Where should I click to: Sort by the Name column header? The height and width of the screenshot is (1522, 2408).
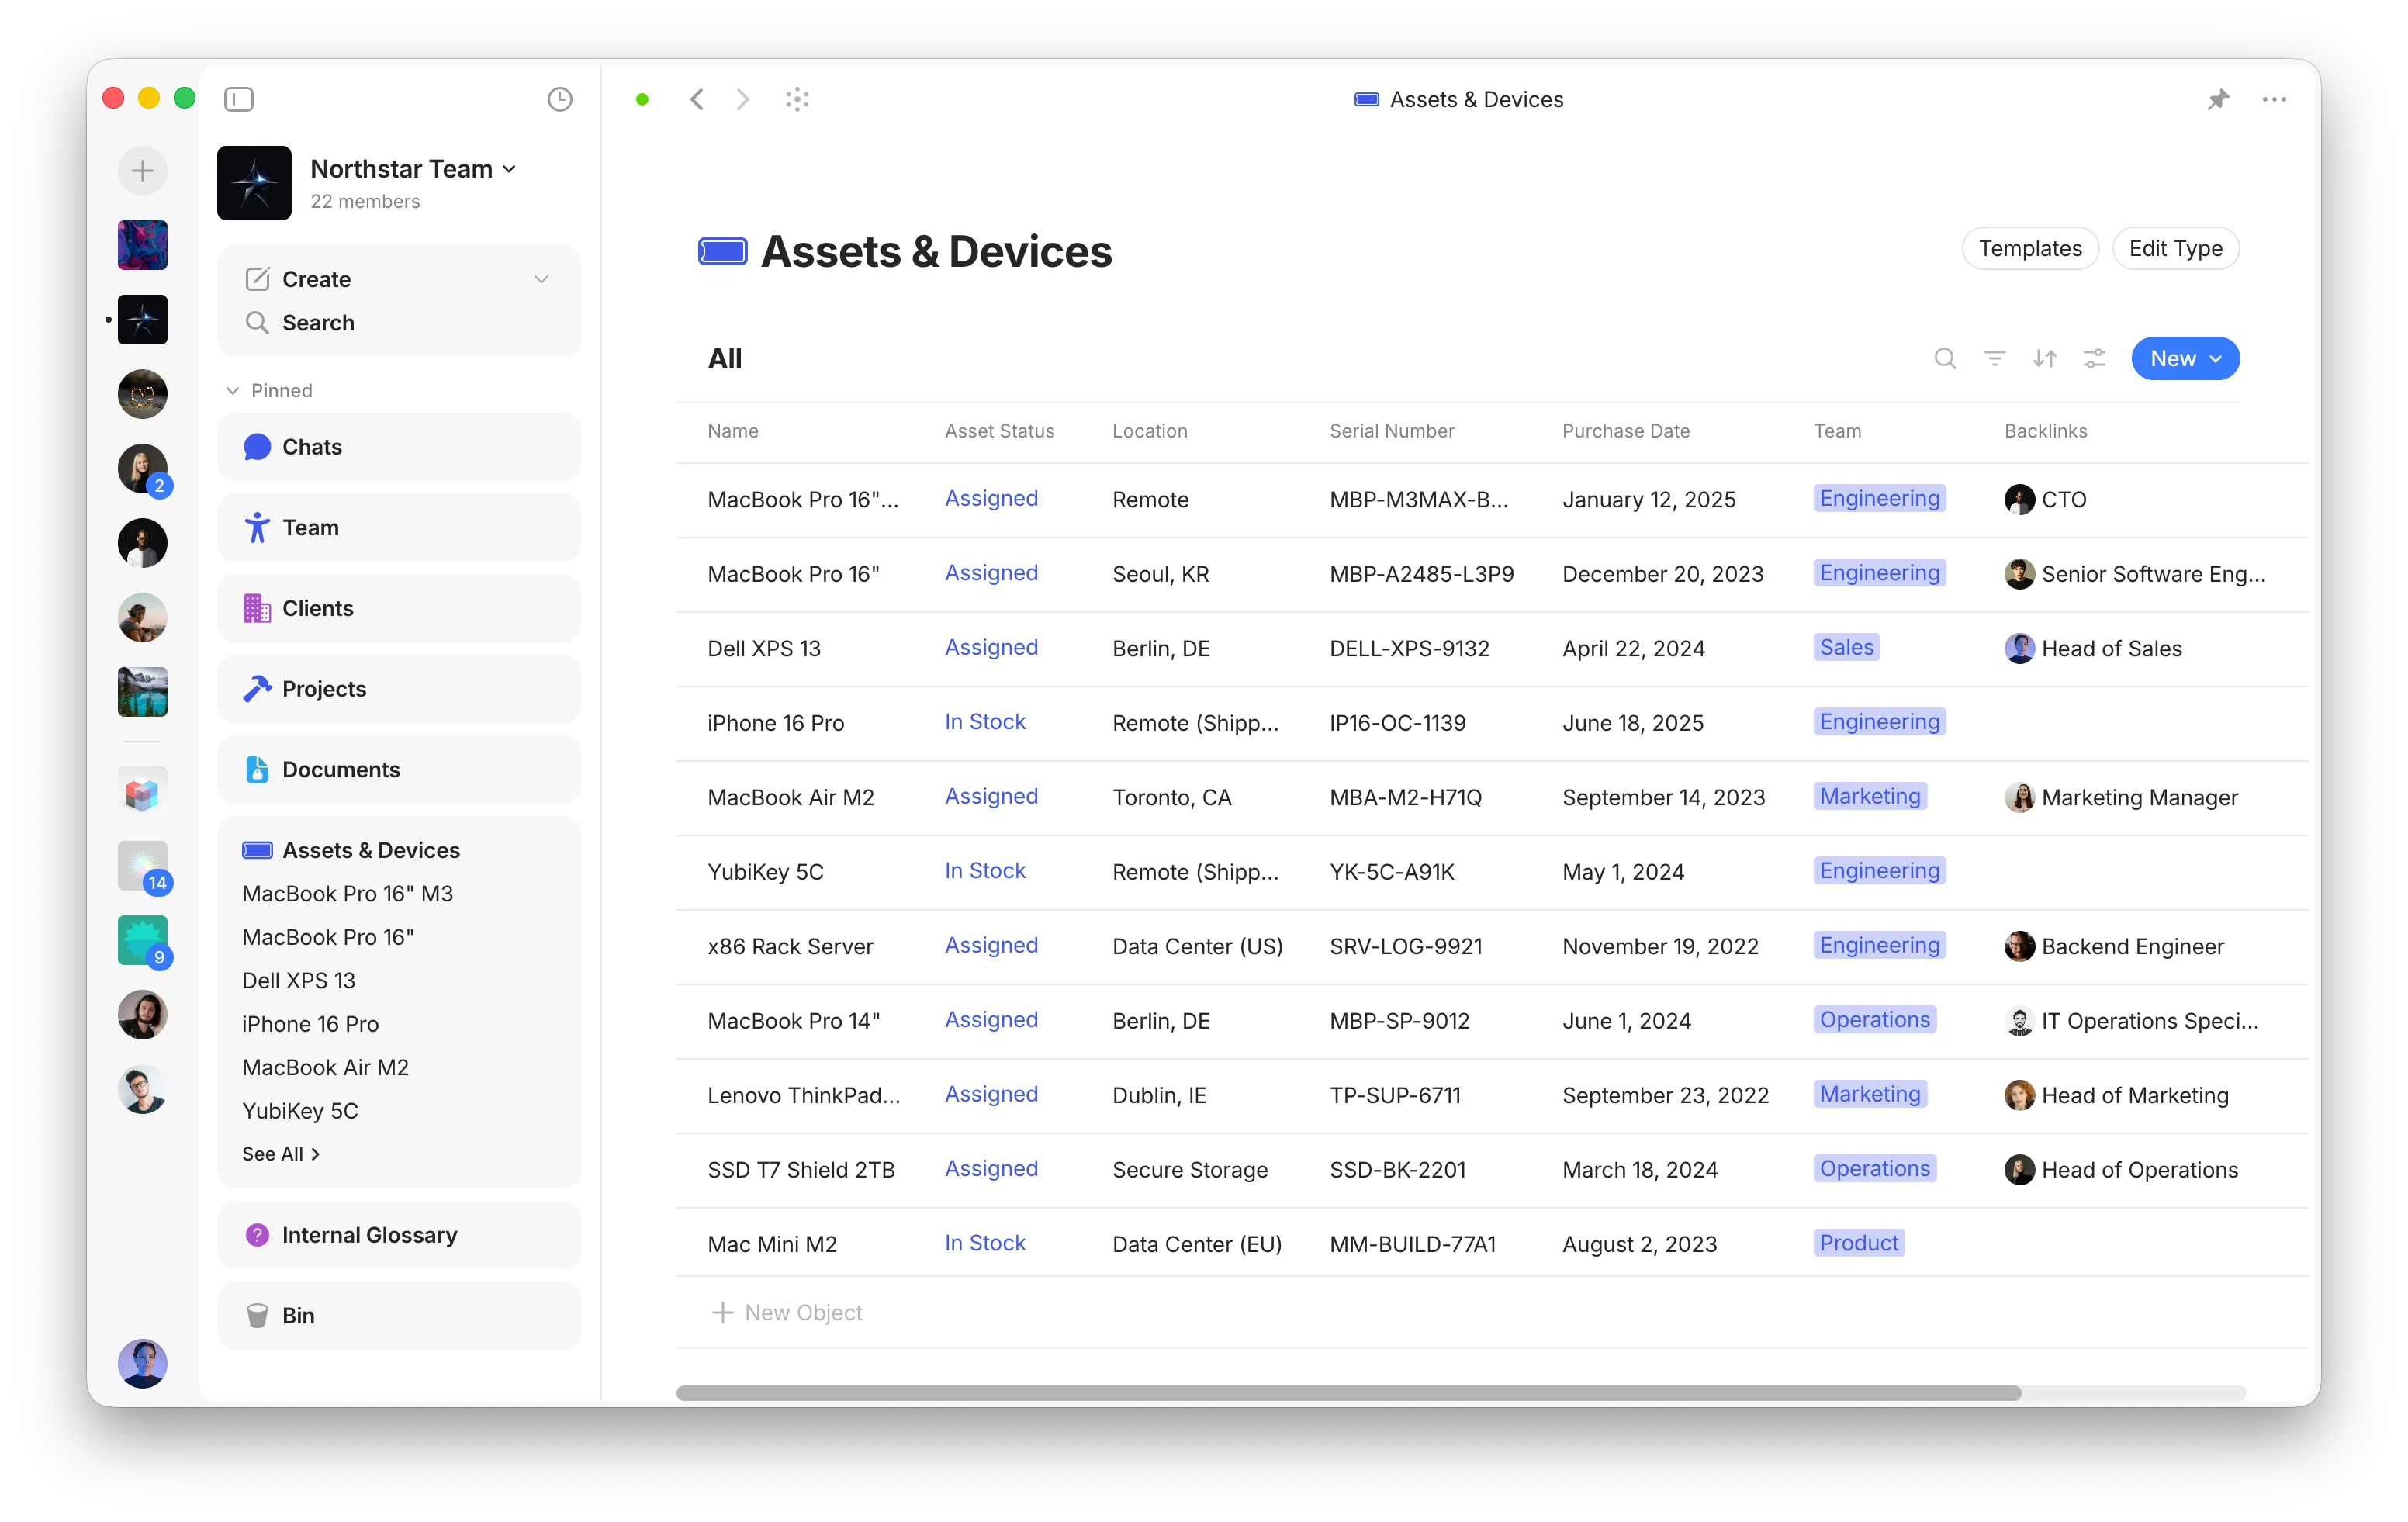[732, 431]
